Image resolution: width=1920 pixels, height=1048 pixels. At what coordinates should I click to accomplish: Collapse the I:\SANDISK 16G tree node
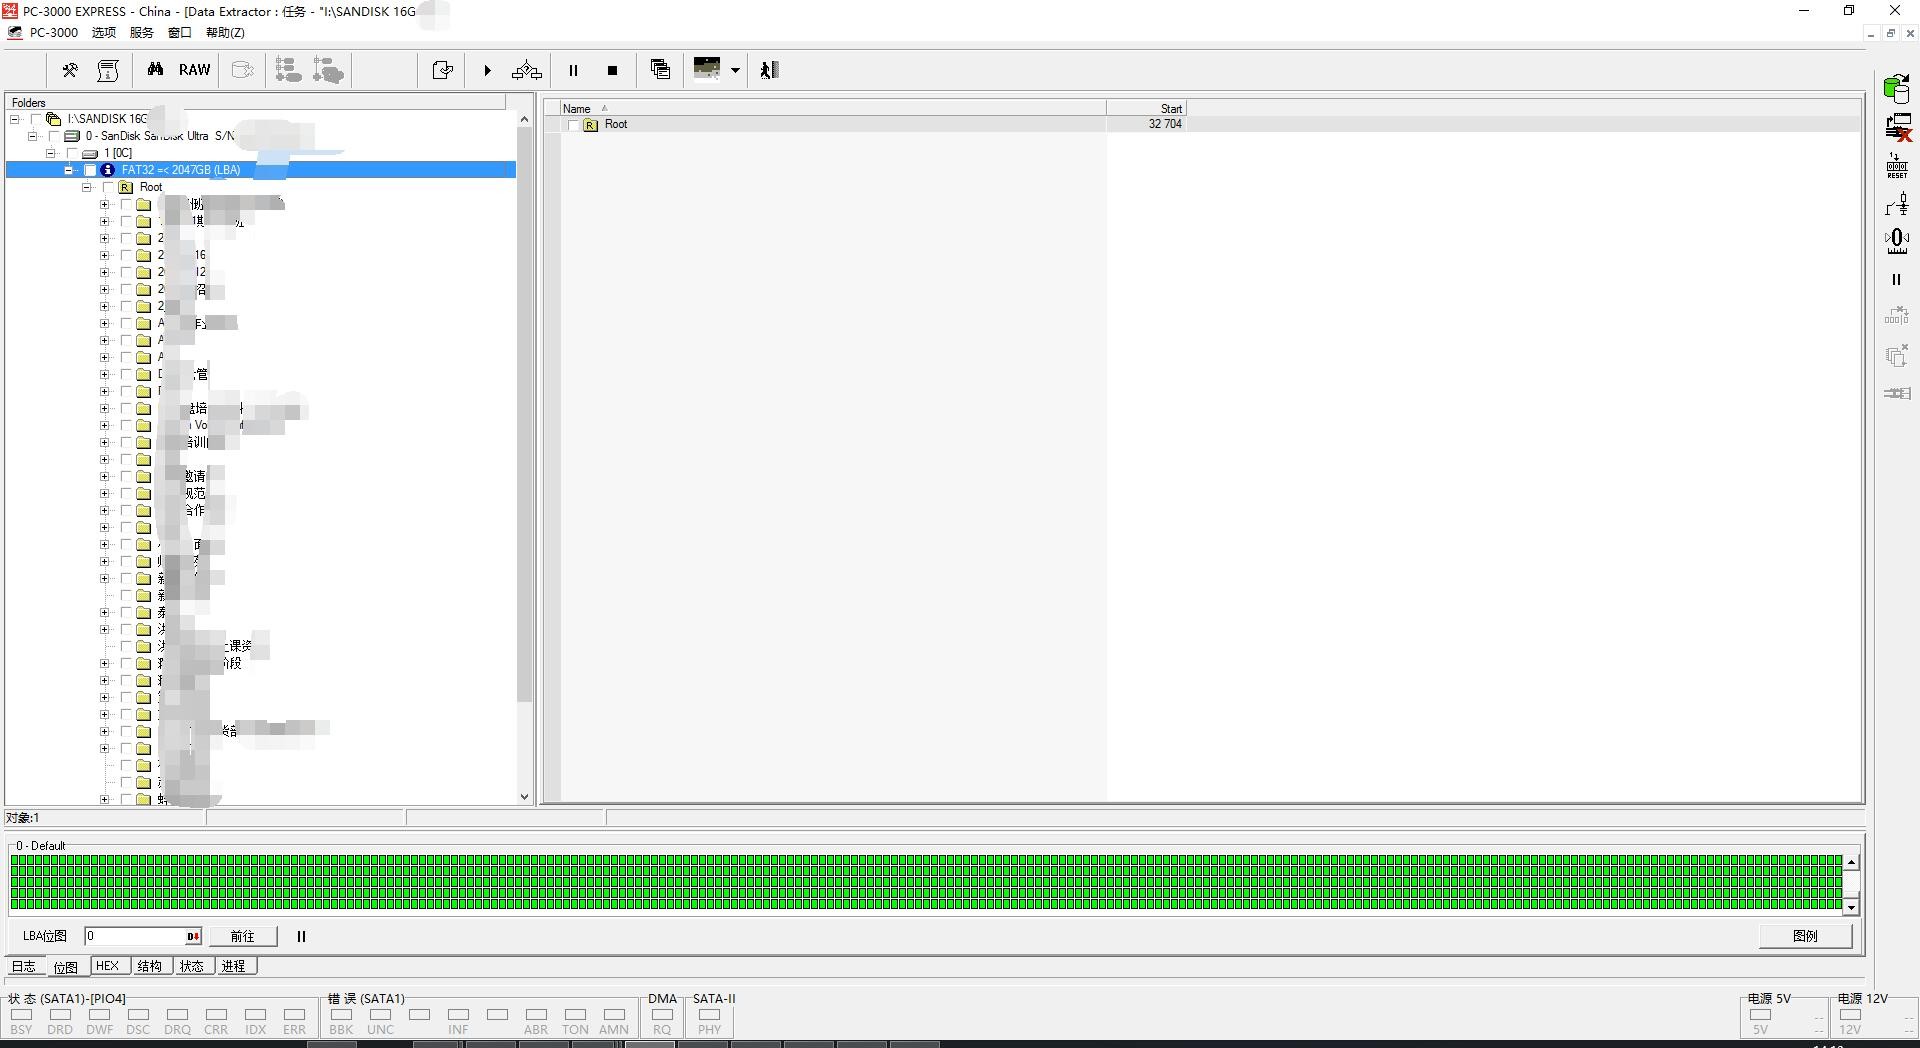tap(15, 119)
